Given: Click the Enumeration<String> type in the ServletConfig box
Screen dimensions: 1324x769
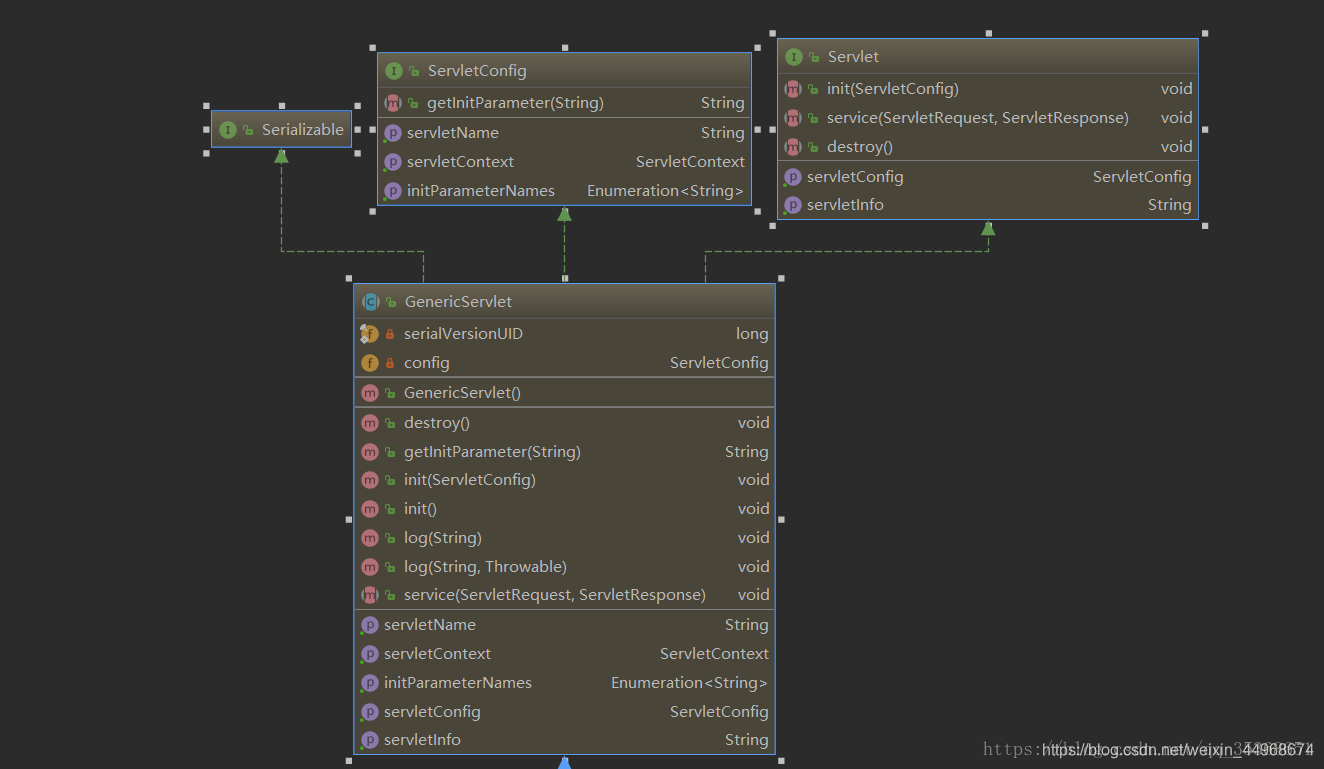Looking at the screenshot, I should [666, 191].
